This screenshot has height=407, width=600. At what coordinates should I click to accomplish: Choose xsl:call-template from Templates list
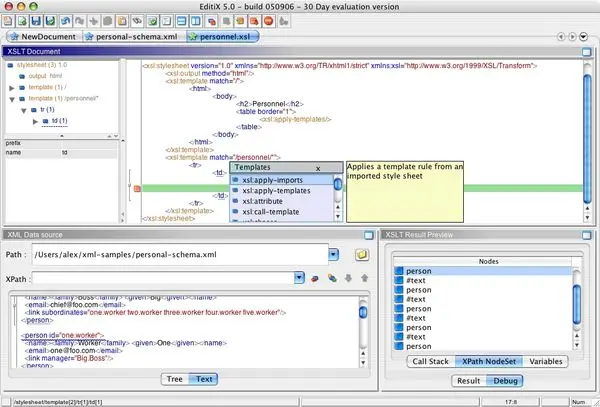pyautogui.click(x=281, y=212)
